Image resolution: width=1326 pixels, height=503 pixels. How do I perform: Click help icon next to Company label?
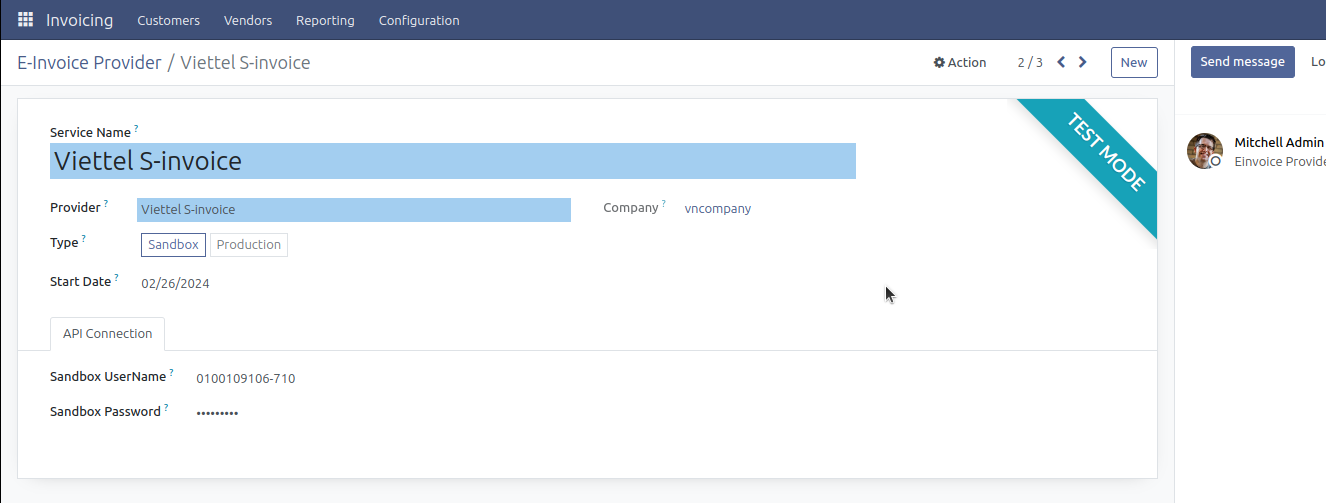click(664, 203)
